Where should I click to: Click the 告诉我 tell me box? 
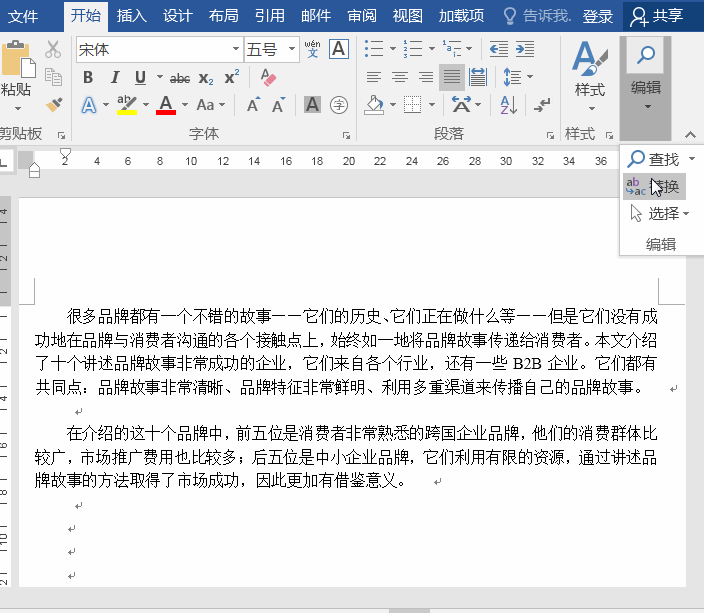point(537,16)
